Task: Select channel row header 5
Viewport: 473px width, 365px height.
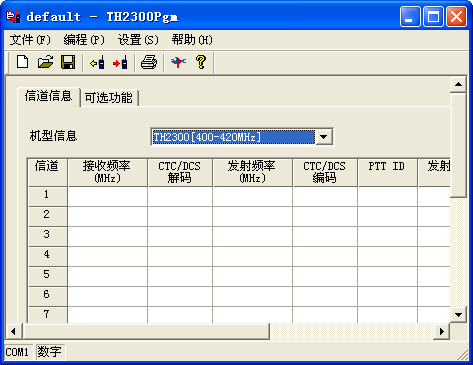Action: tap(47, 276)
